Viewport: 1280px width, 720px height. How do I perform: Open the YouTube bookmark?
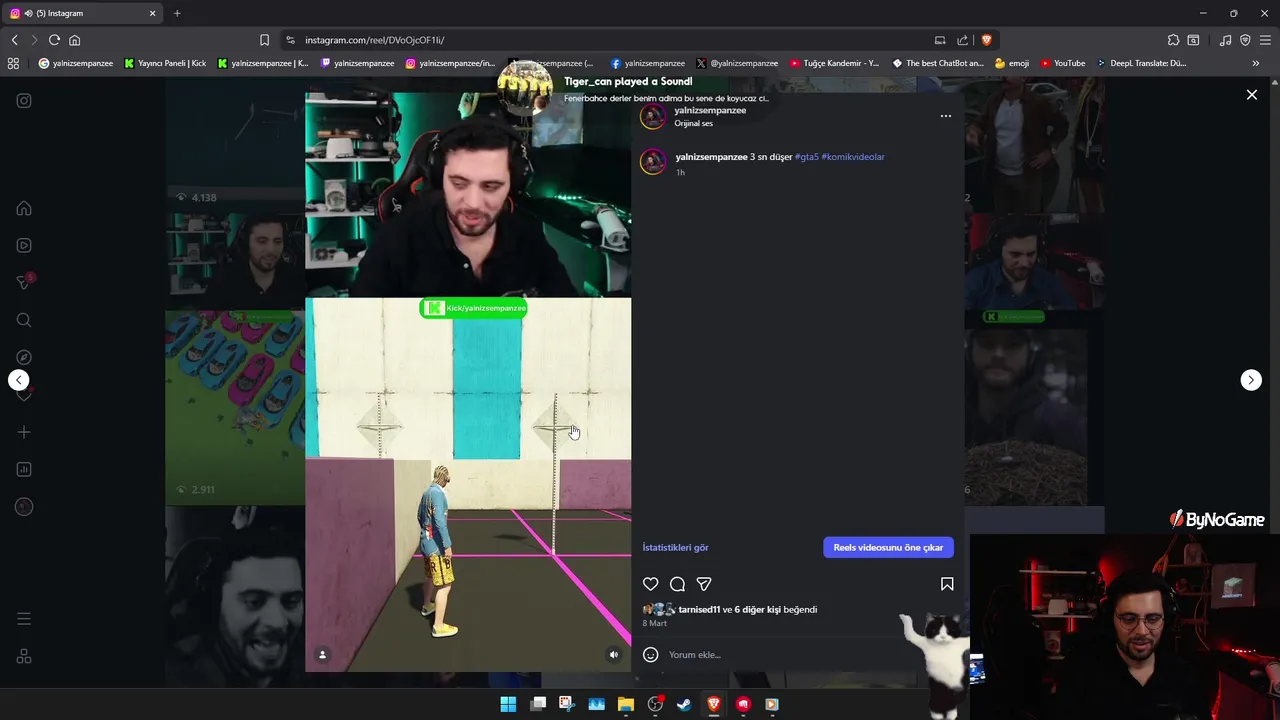tap(1062, 63)
